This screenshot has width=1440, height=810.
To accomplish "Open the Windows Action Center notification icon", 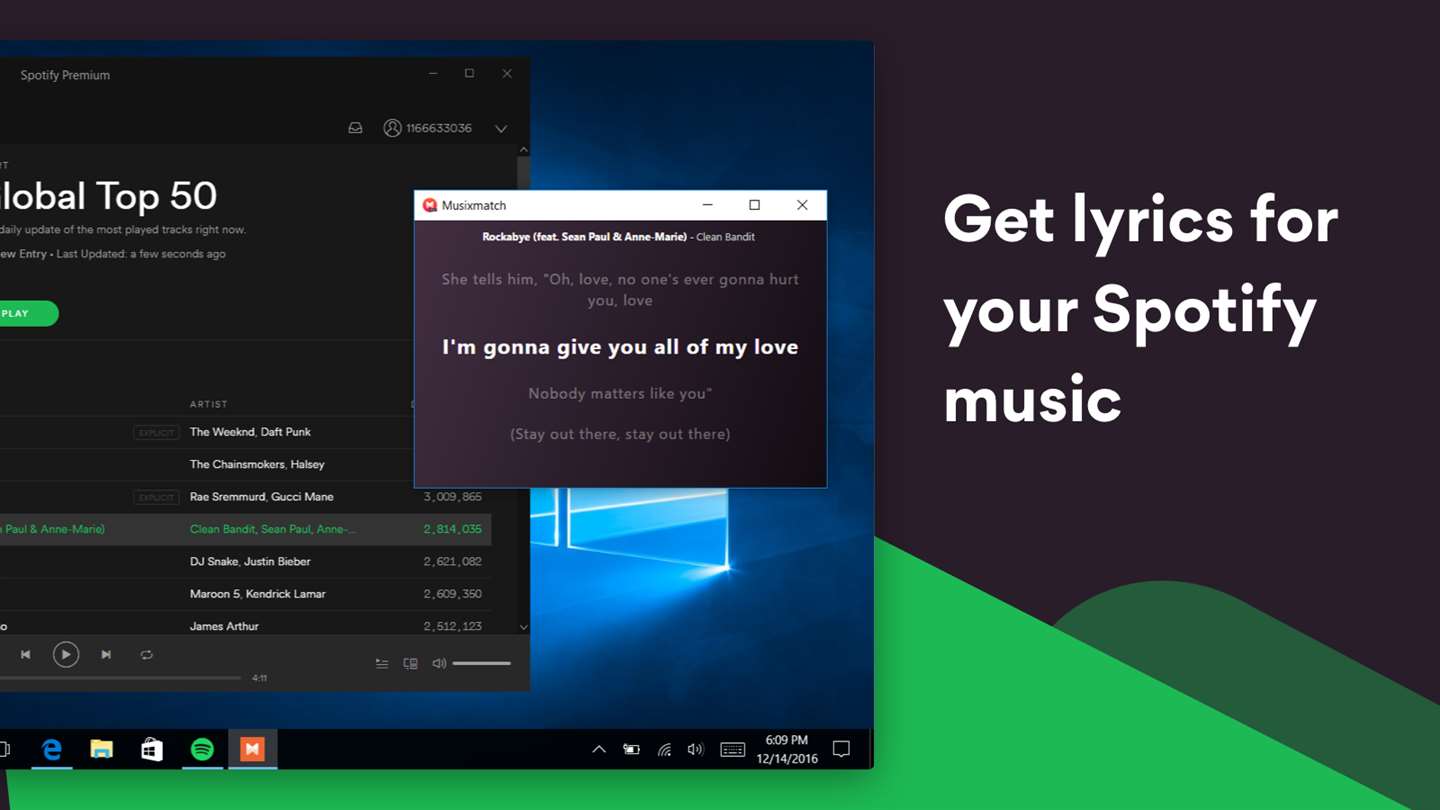I will coord(842,749).
